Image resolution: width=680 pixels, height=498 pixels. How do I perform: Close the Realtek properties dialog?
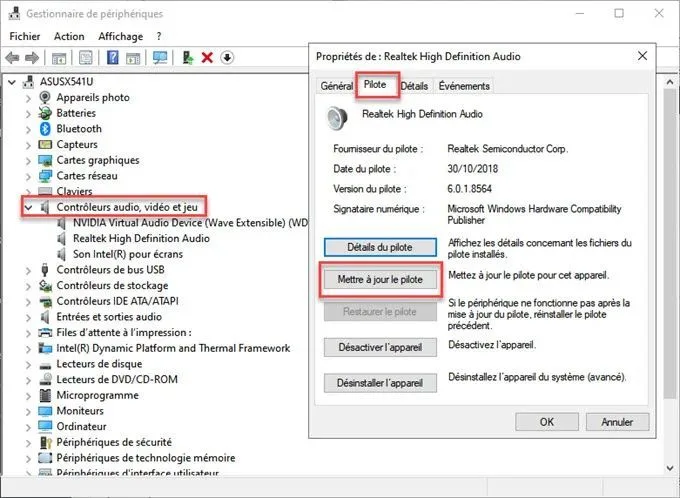coord(642,56)
